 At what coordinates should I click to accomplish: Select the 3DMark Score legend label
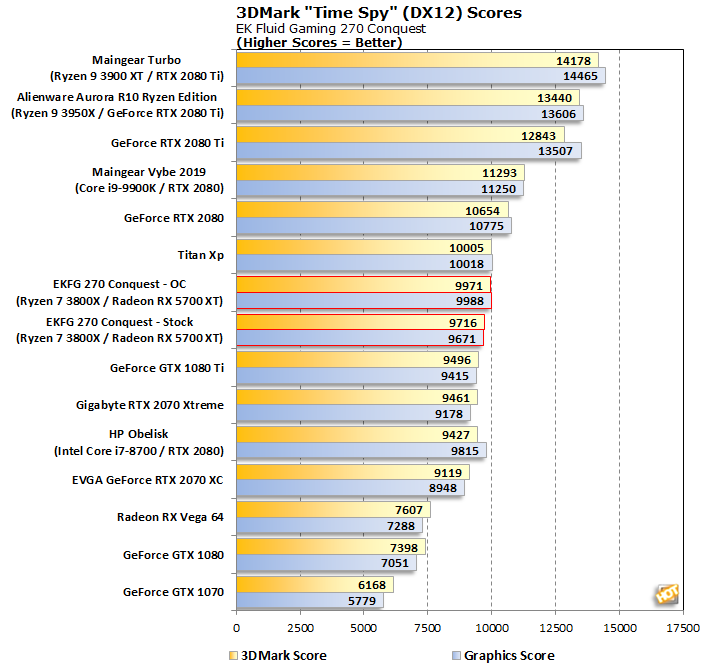coord(284,656)
